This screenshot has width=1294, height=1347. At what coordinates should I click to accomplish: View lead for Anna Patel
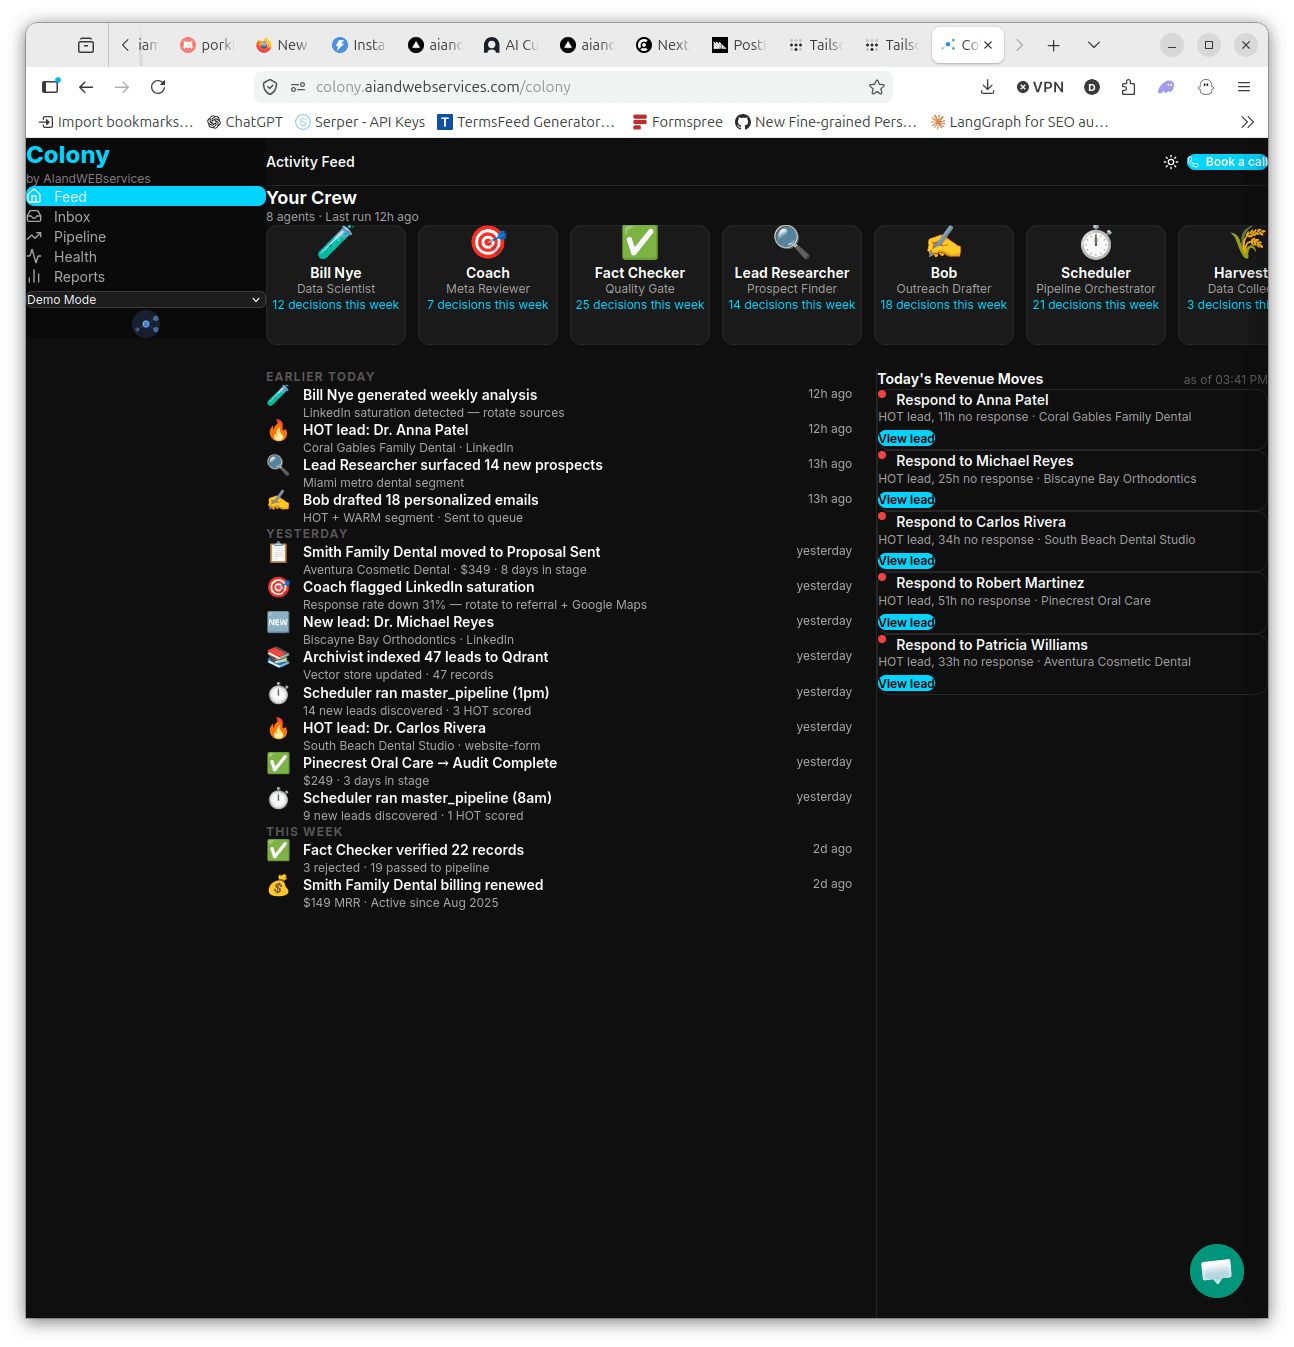[x=905, y=438]
